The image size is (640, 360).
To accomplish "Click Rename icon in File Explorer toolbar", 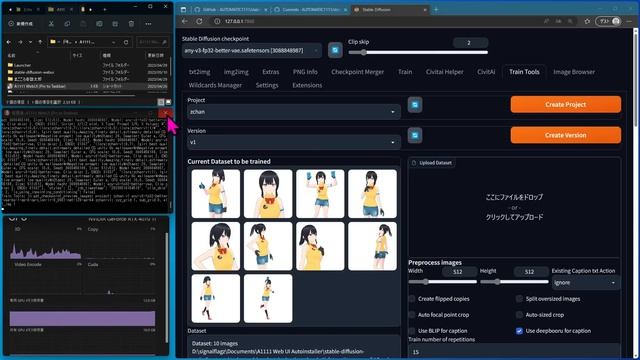I will pyautogui.click(x=99, y=24).
